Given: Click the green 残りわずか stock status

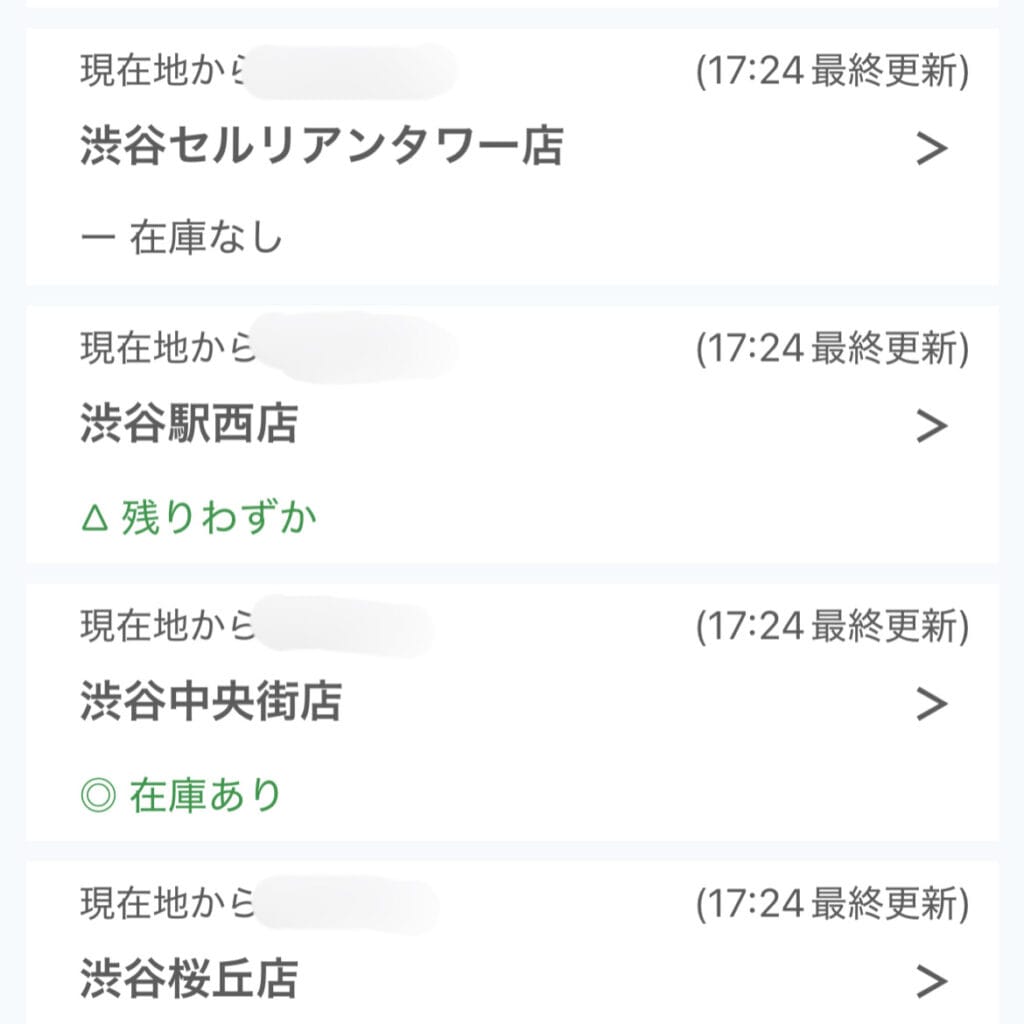Looking at the screenshot, I should tap(219, 518).
